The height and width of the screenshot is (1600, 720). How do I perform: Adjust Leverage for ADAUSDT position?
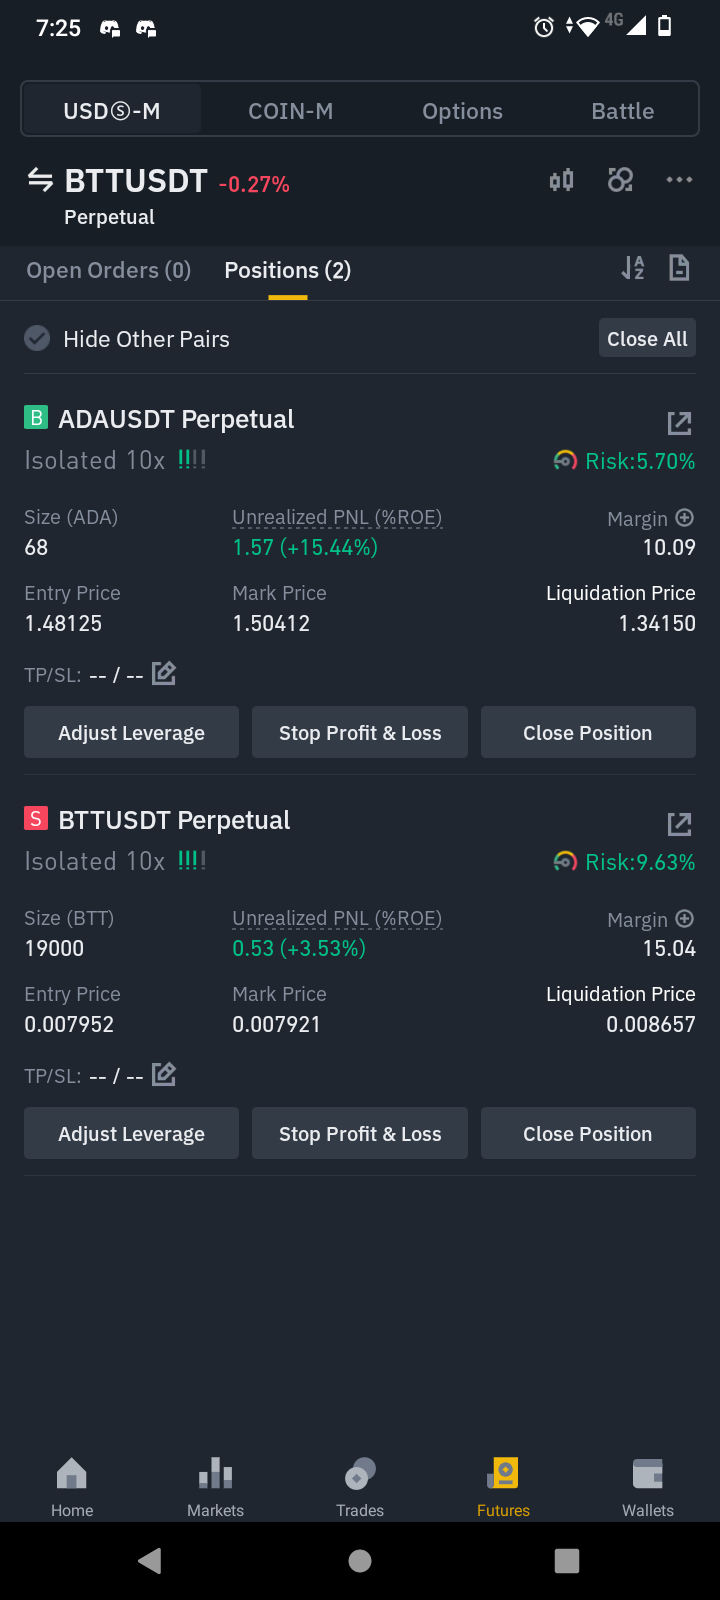[x=131, y=733]
